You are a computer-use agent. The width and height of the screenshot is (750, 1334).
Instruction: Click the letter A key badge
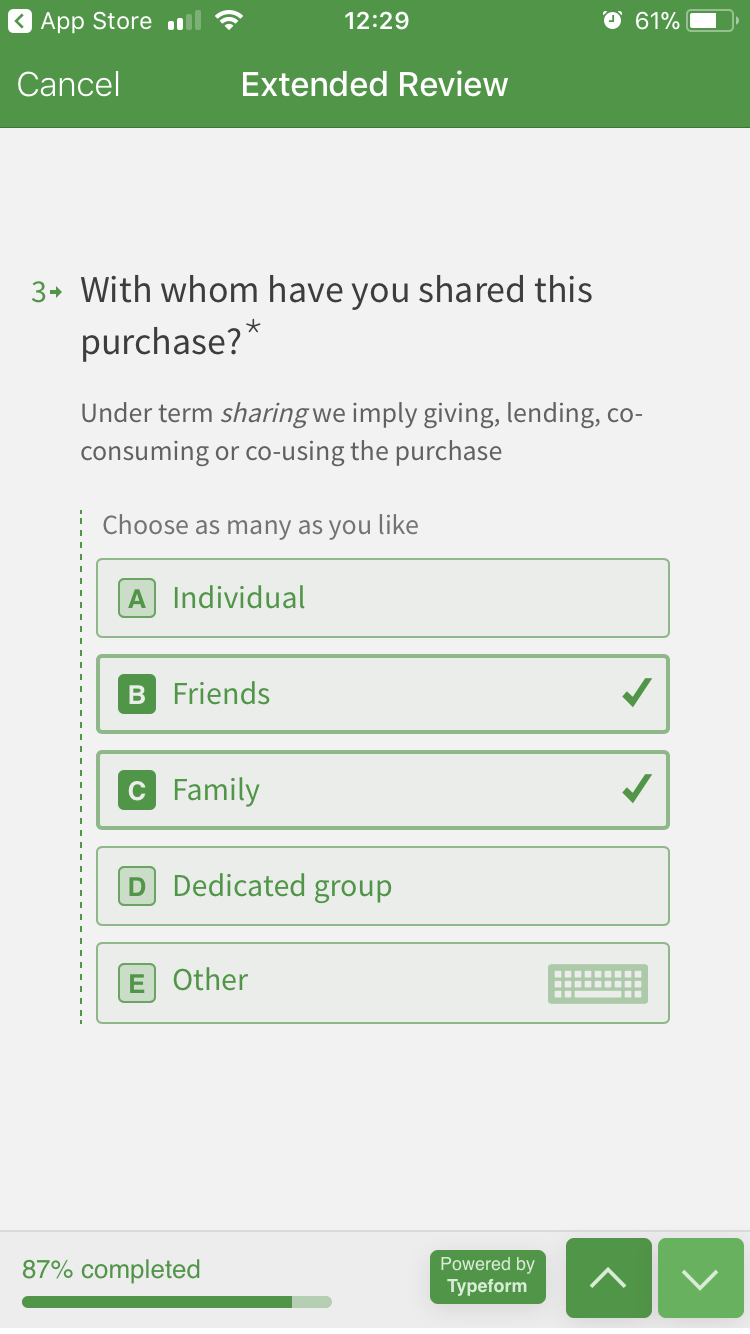[x=137, y=598]
